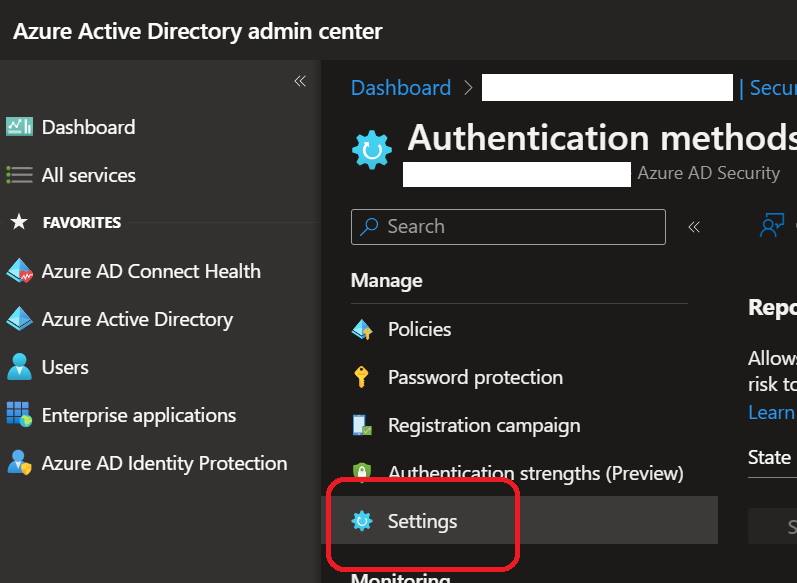The height and width of the screenshot is (583, 797).
Task: Open the Settings menu item
Action: click(x=422, y=521)
